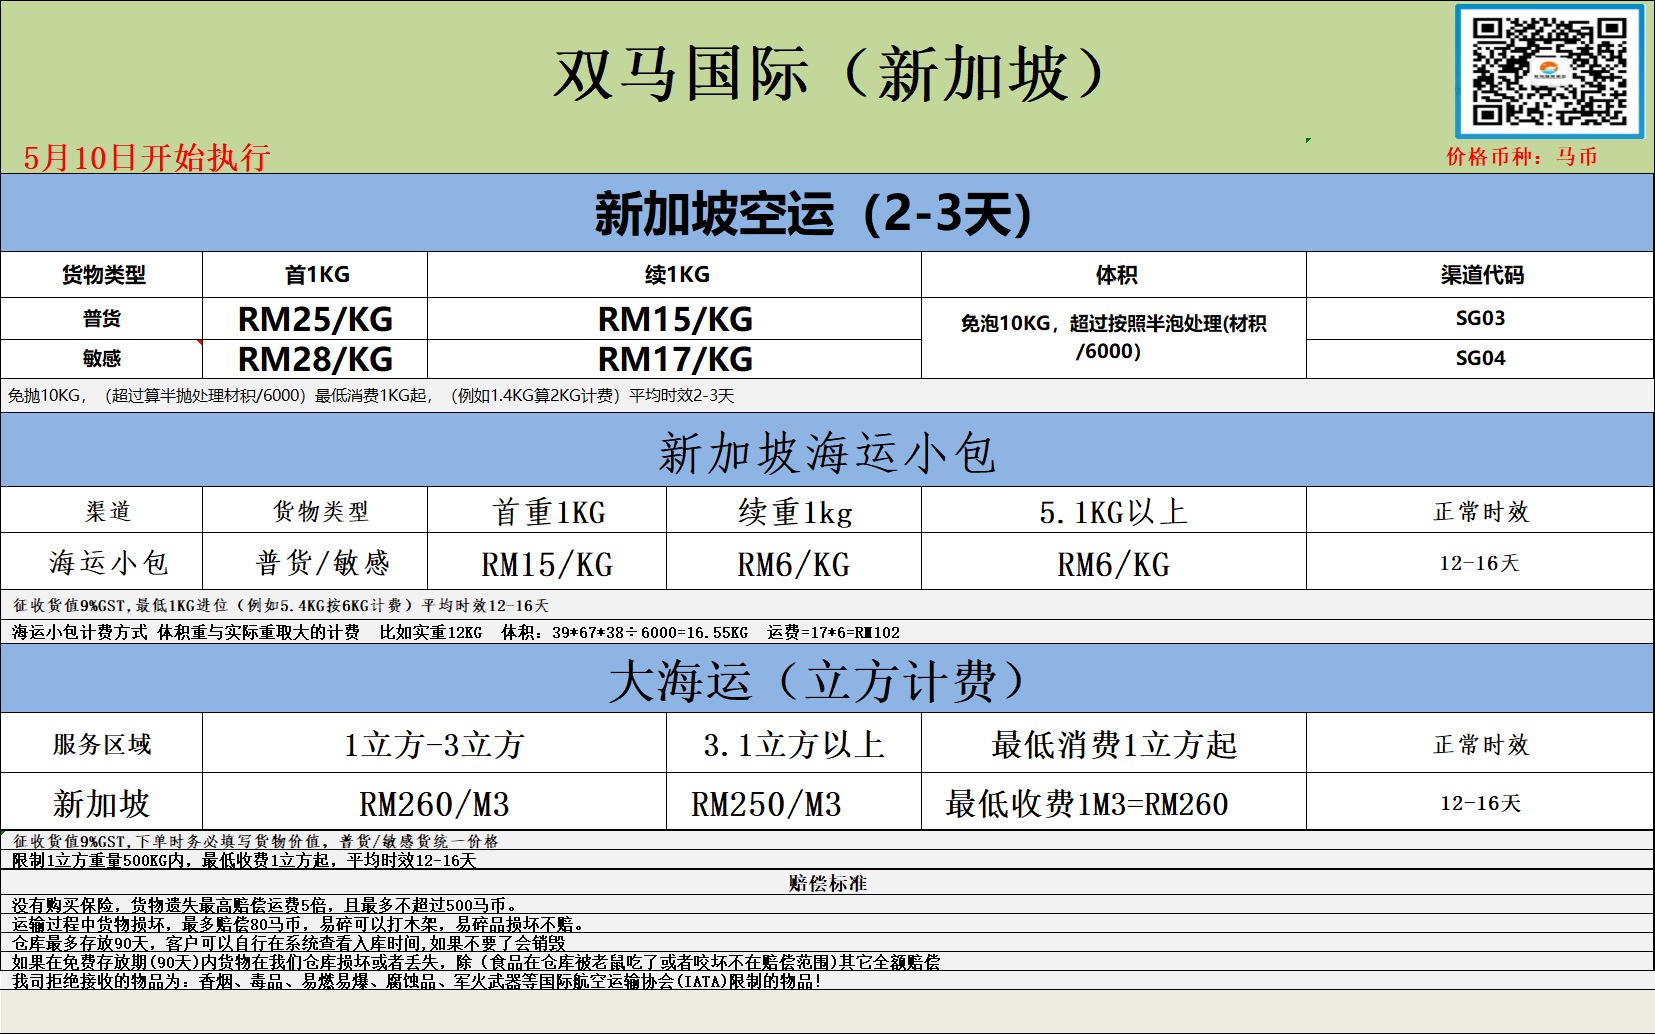Image resolution: width=1655 pixels, height=1034 pixels.
Task: Click the 12-16天 cell in 海运小包 row
Action: (1480, 562)
